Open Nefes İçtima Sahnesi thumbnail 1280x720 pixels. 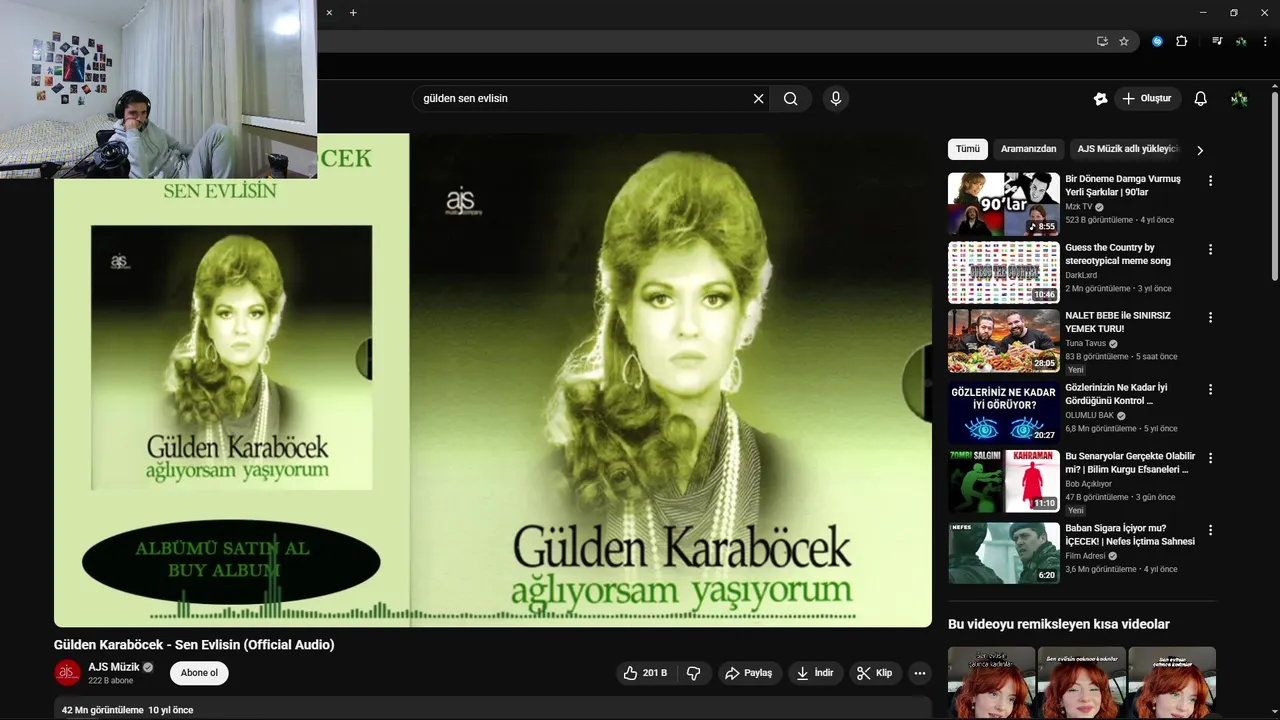[1004, 553]
